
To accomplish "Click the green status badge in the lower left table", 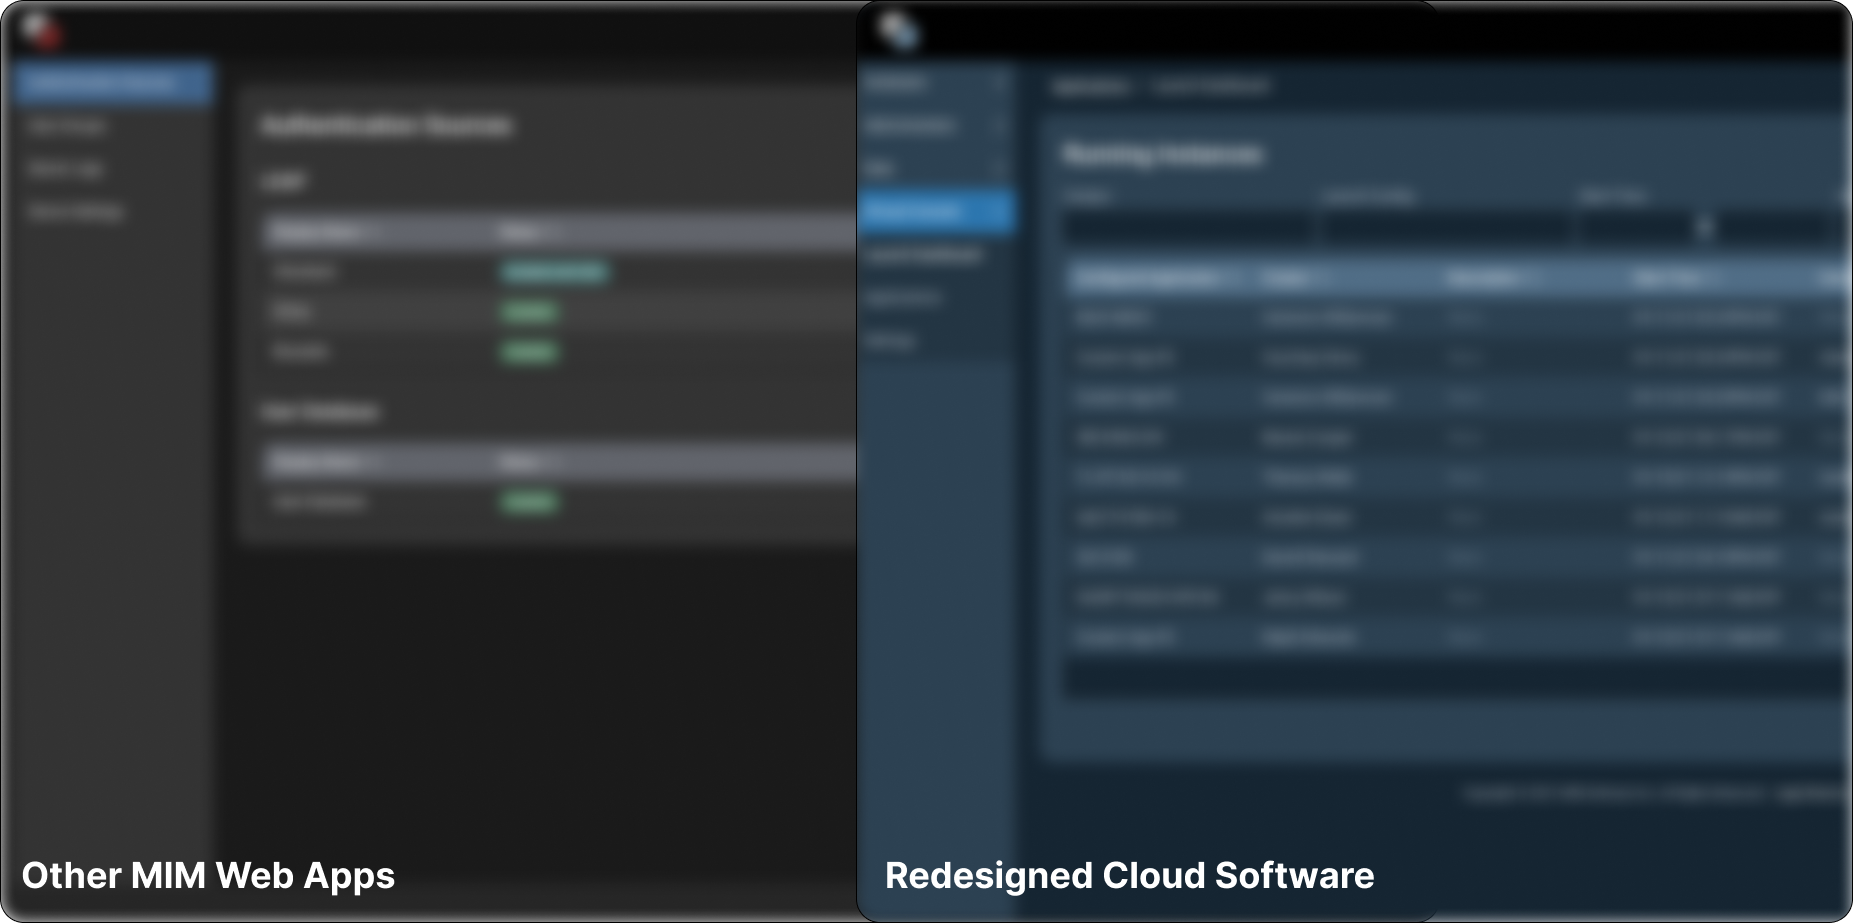I will [x=529, y=501].
